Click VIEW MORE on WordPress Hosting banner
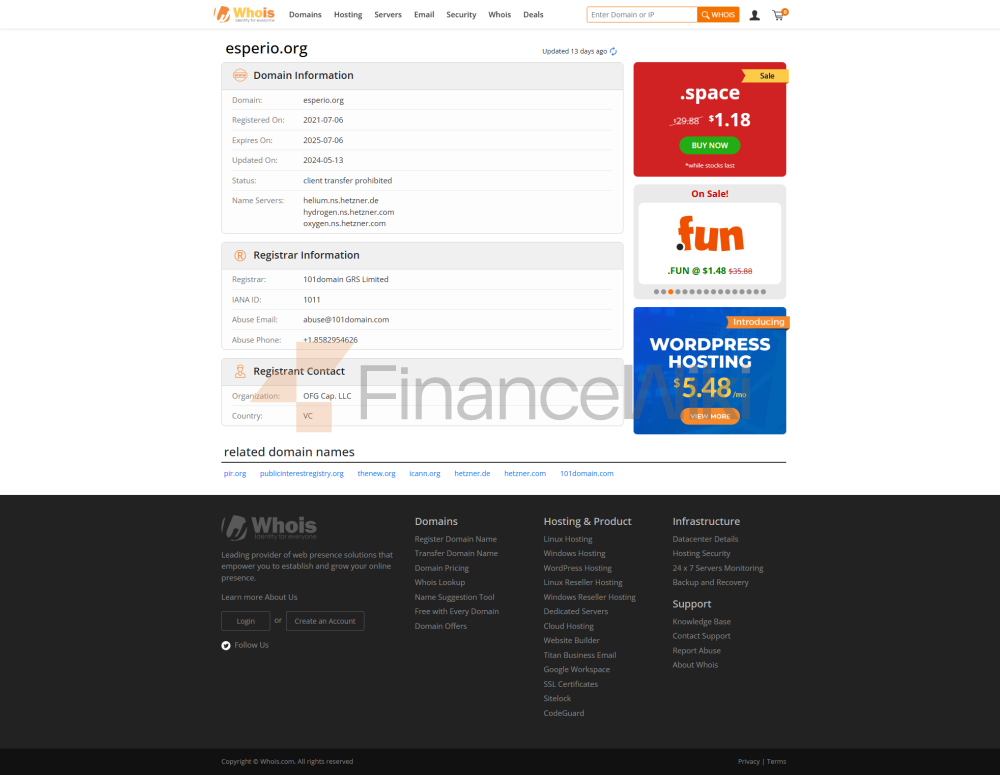The height and width of the screenshot is (775, 1000). [710, 417]
